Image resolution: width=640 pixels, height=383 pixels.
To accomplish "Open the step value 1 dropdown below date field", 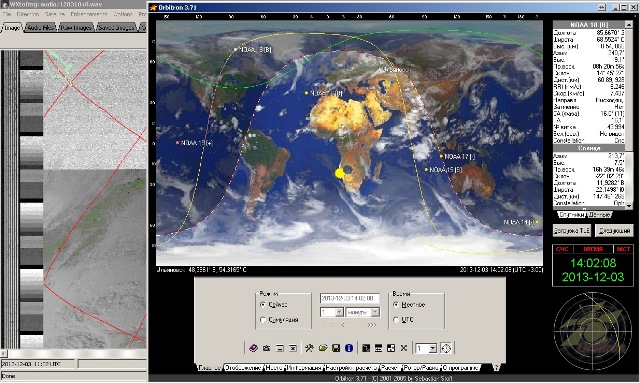I will tap(339, 312).
